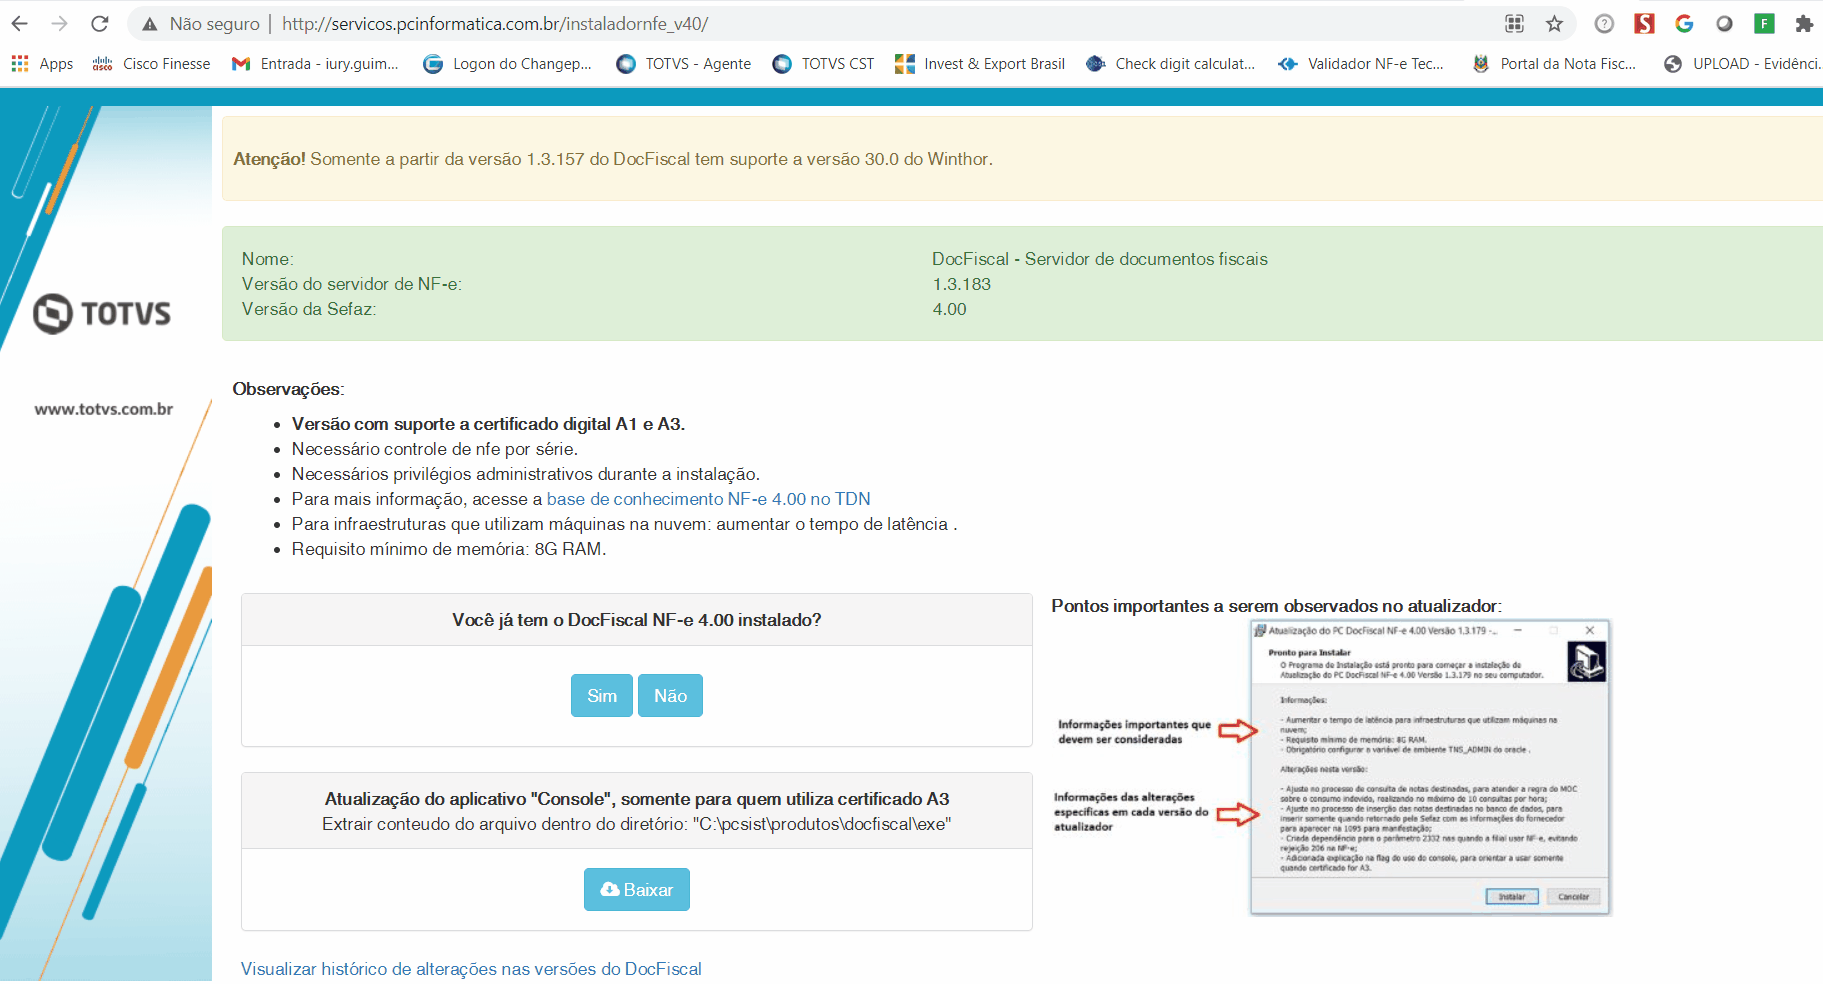1823x984 pixels.
Task: Reload the current page
Action: 99,23
